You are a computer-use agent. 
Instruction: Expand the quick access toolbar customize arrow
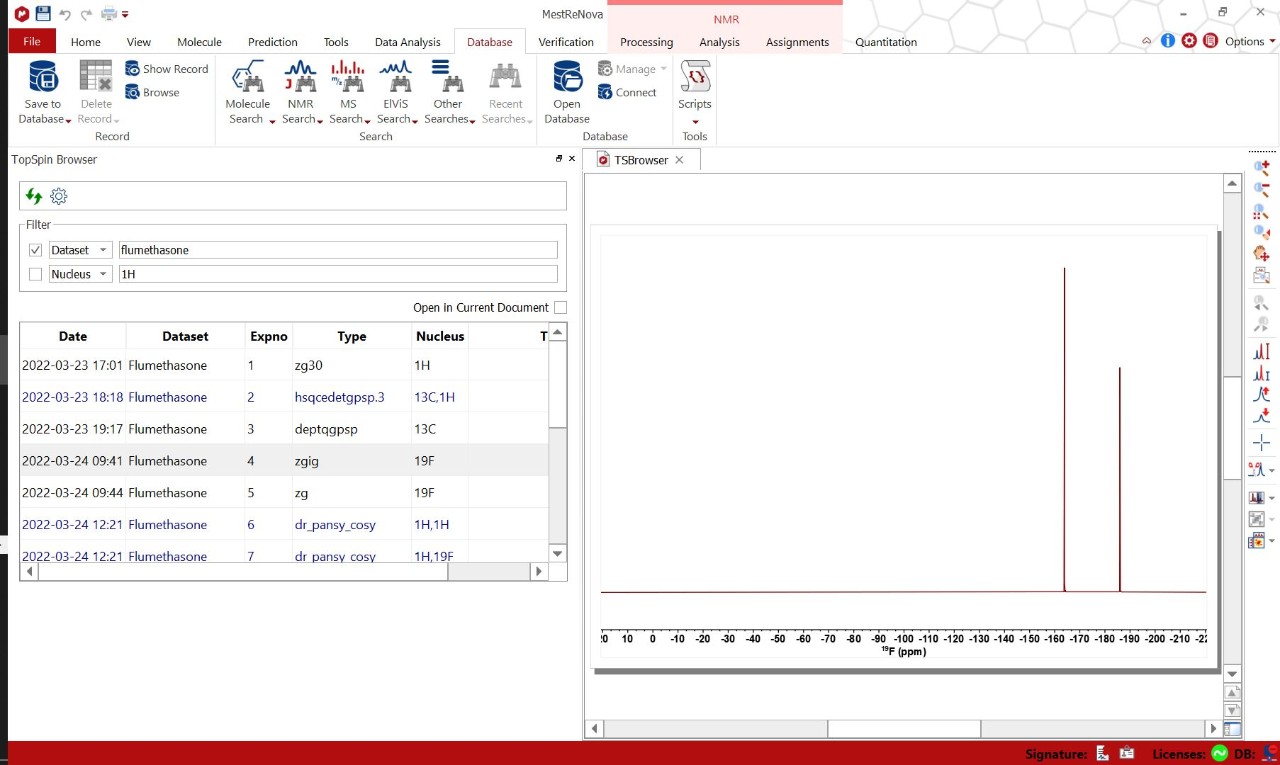(126, 15)
